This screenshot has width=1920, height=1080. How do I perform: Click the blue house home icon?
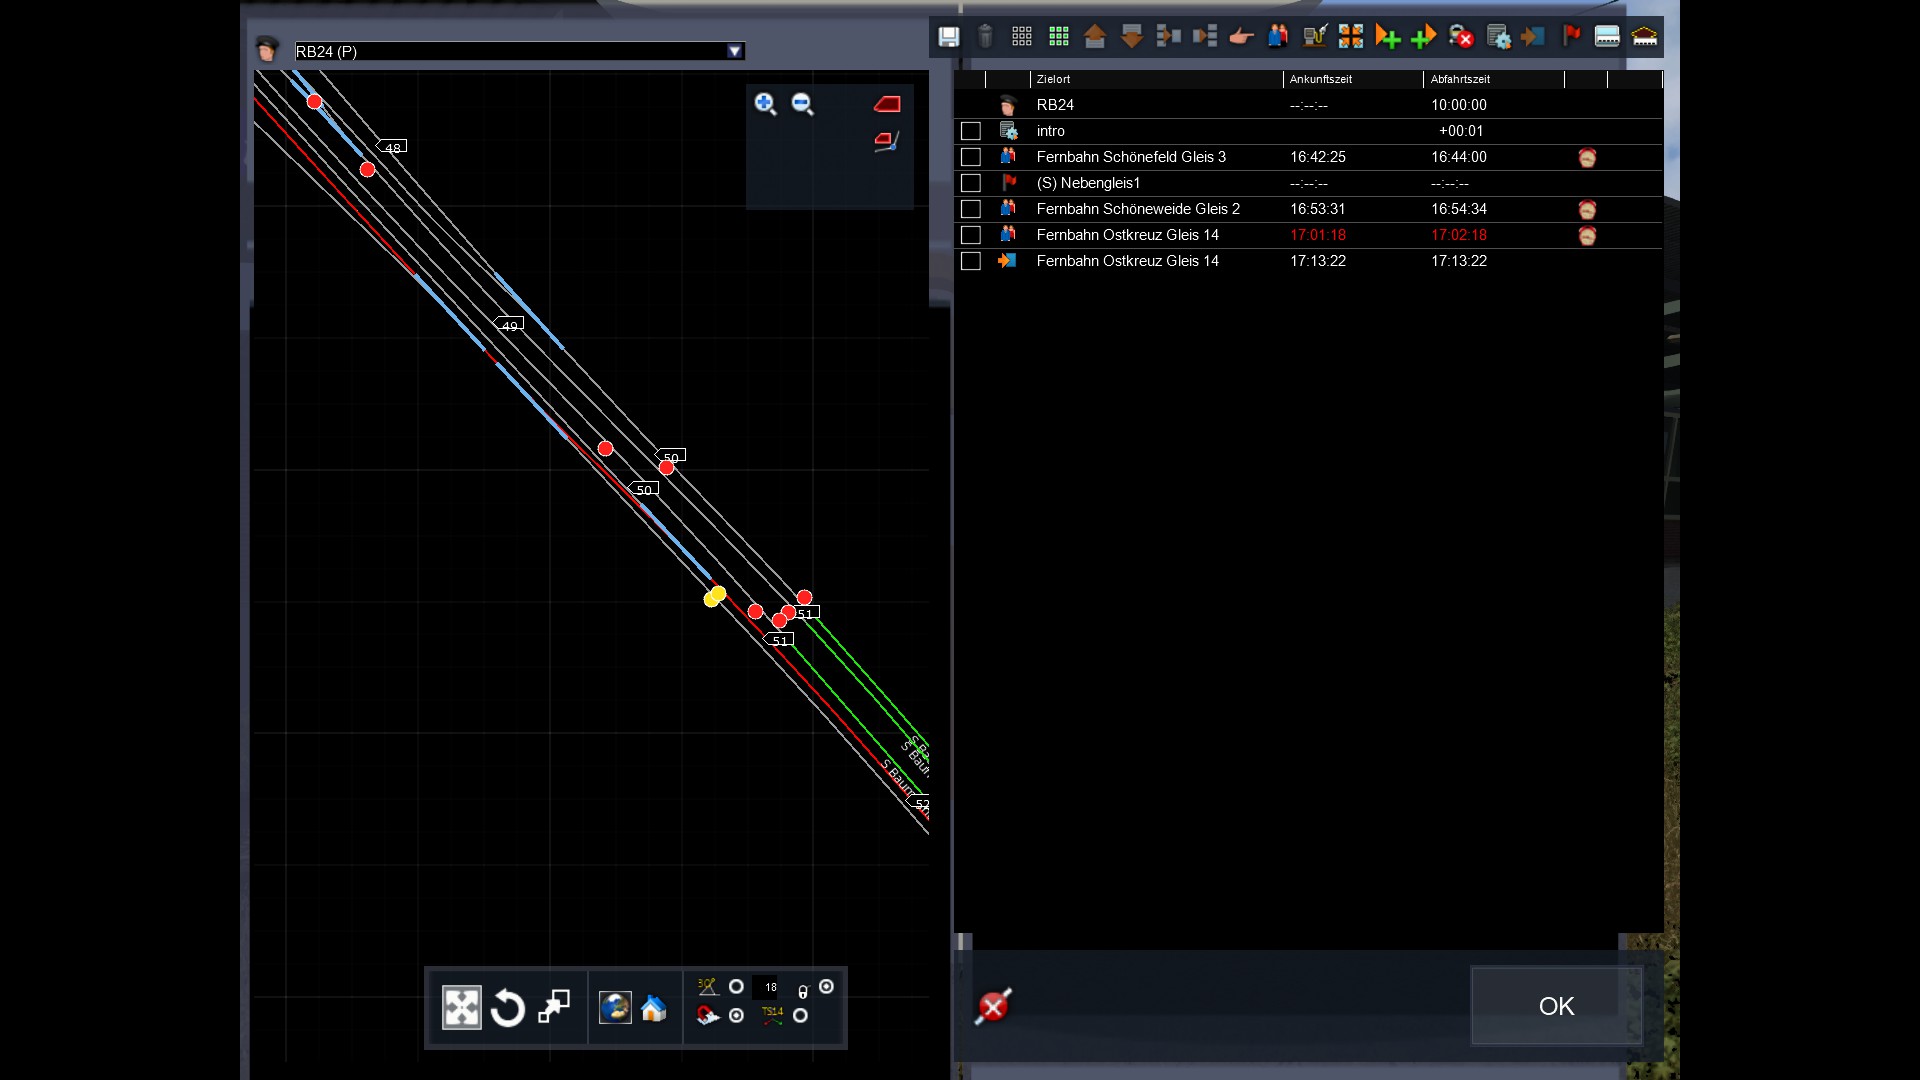point(654,1008)
